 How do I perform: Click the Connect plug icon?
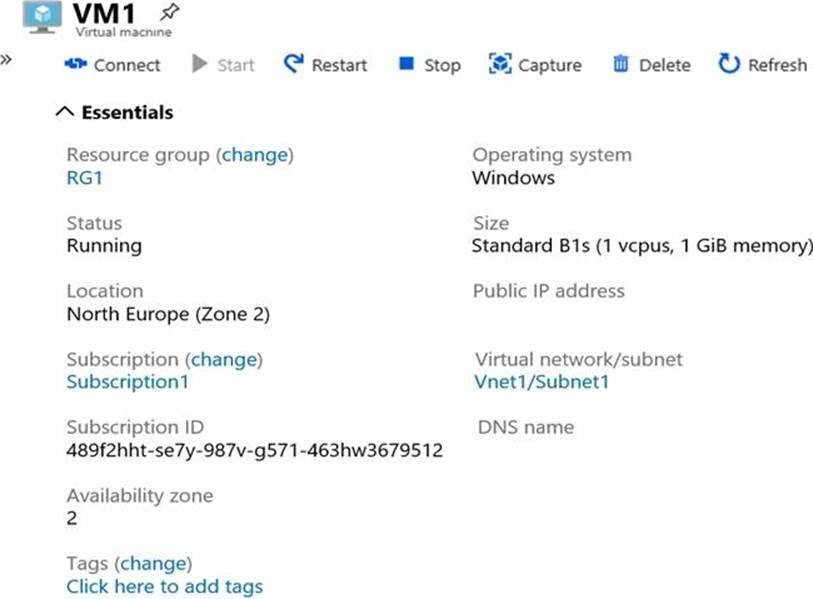(x=75, y=65)
